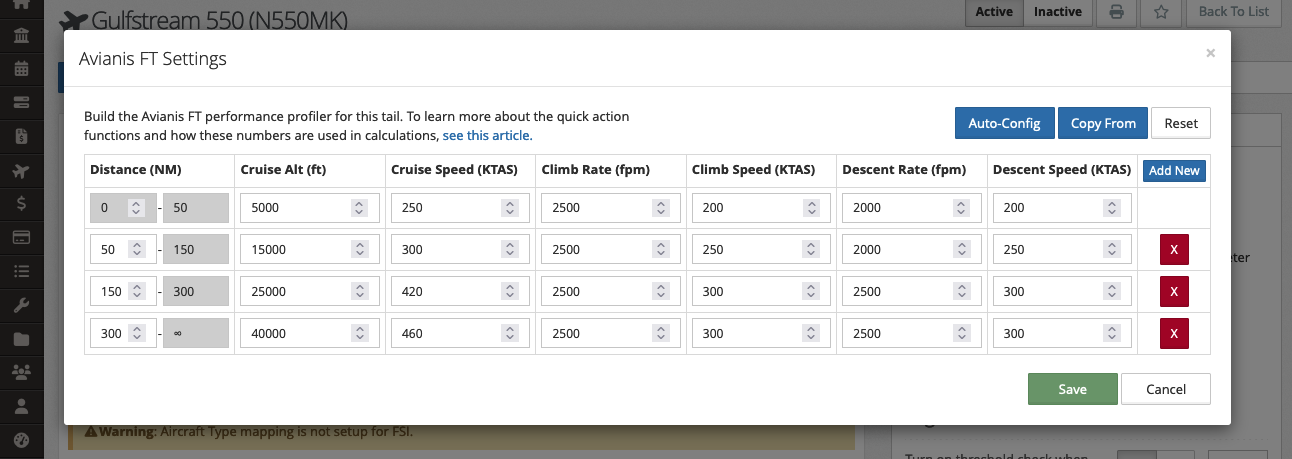Click the Descent Speed stepper in 50-150 row
This screenshot has width=1292, height=459.
tap(1112, 250)
